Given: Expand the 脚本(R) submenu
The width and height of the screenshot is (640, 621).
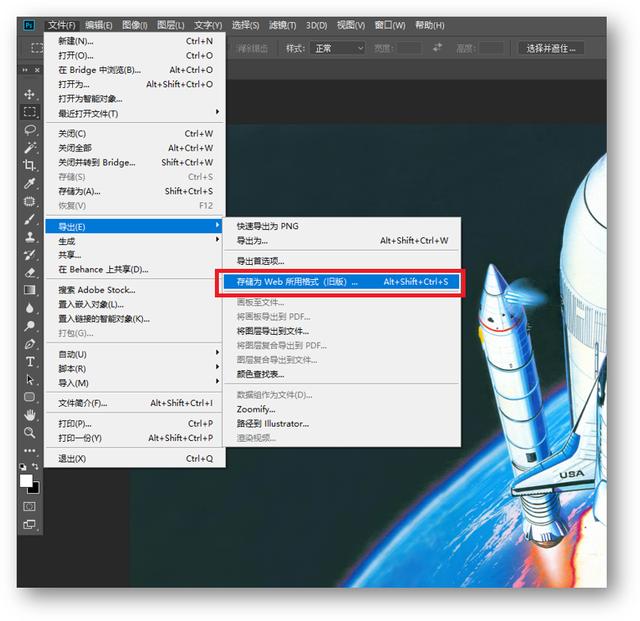Looking at the screenshot, I should [x=135, y=368].
